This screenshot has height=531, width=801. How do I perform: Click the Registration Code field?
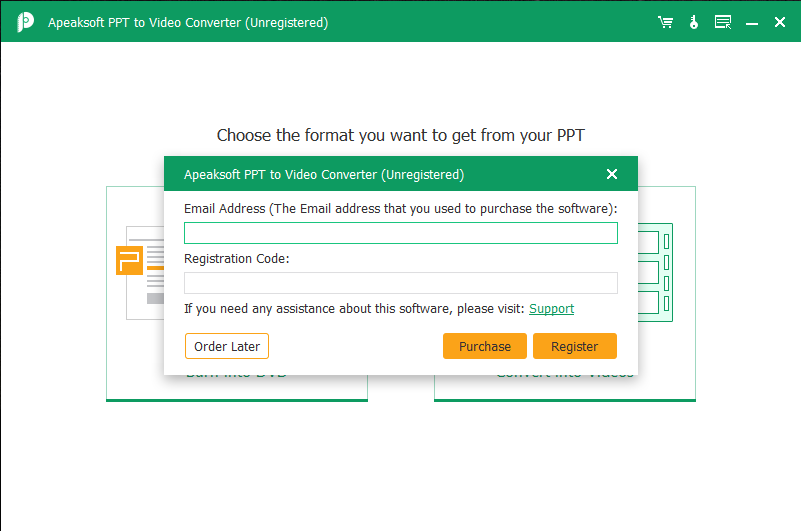point(400,283)
